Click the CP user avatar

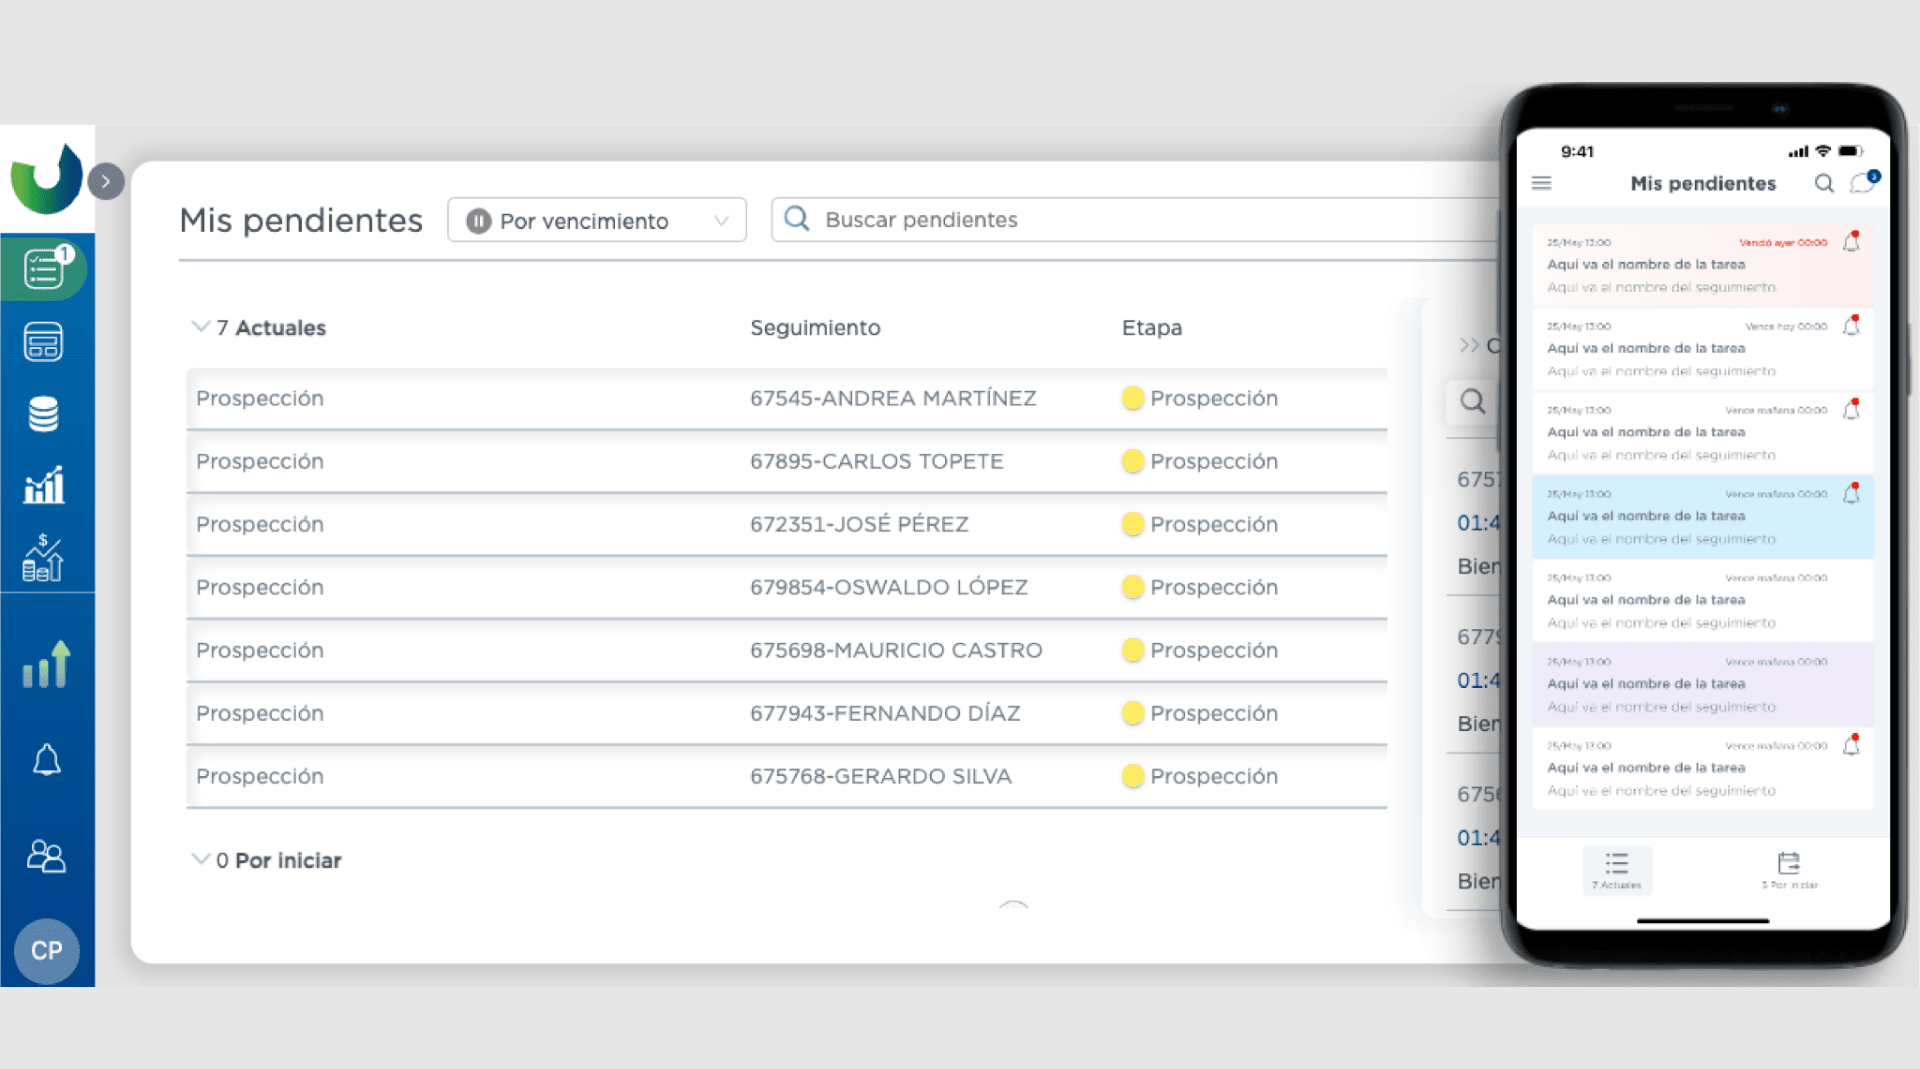click(x=47, y=950)
